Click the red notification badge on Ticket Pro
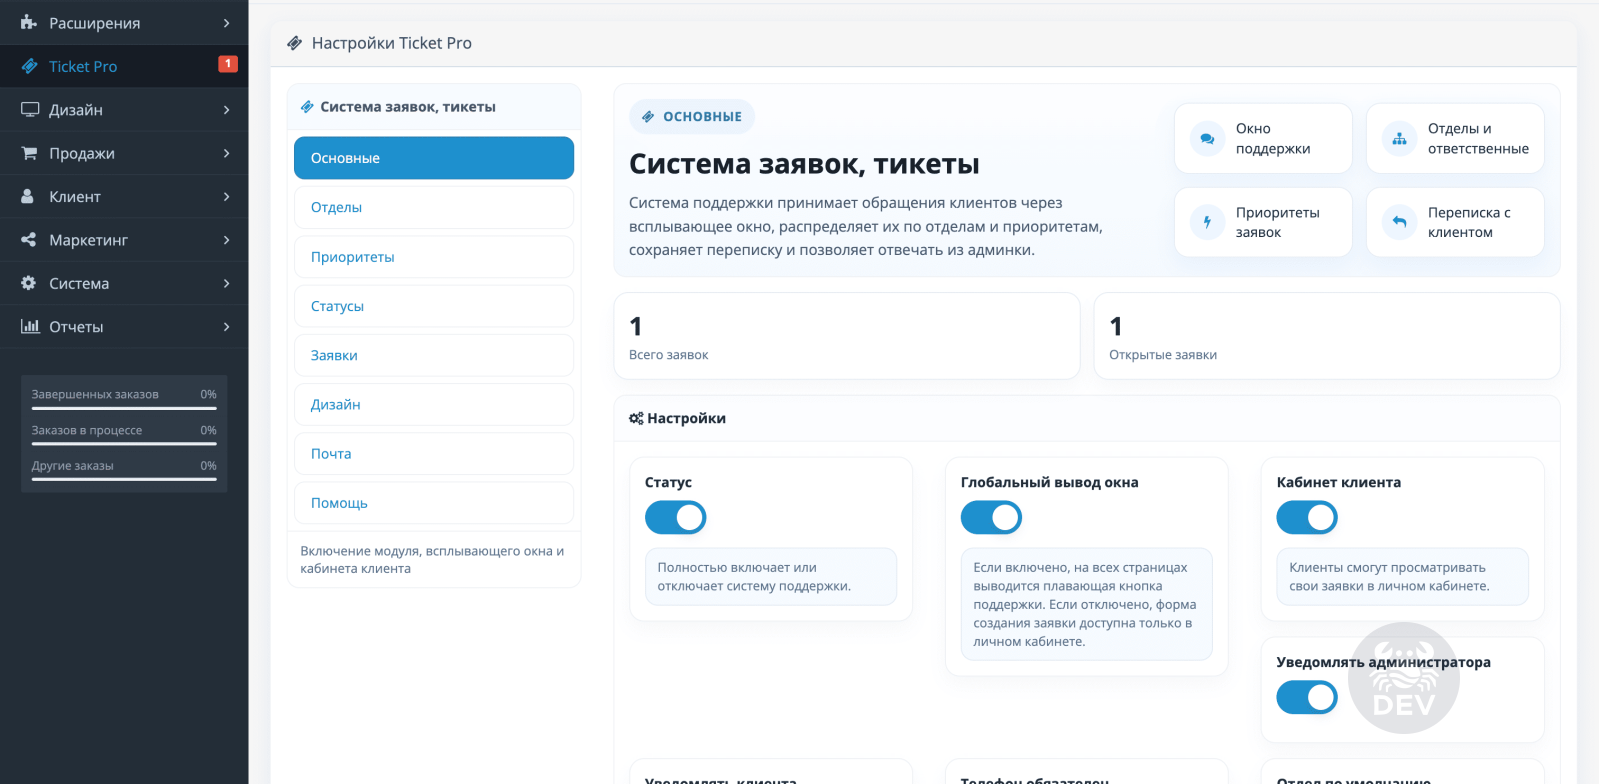 click(x=228, y=64)
